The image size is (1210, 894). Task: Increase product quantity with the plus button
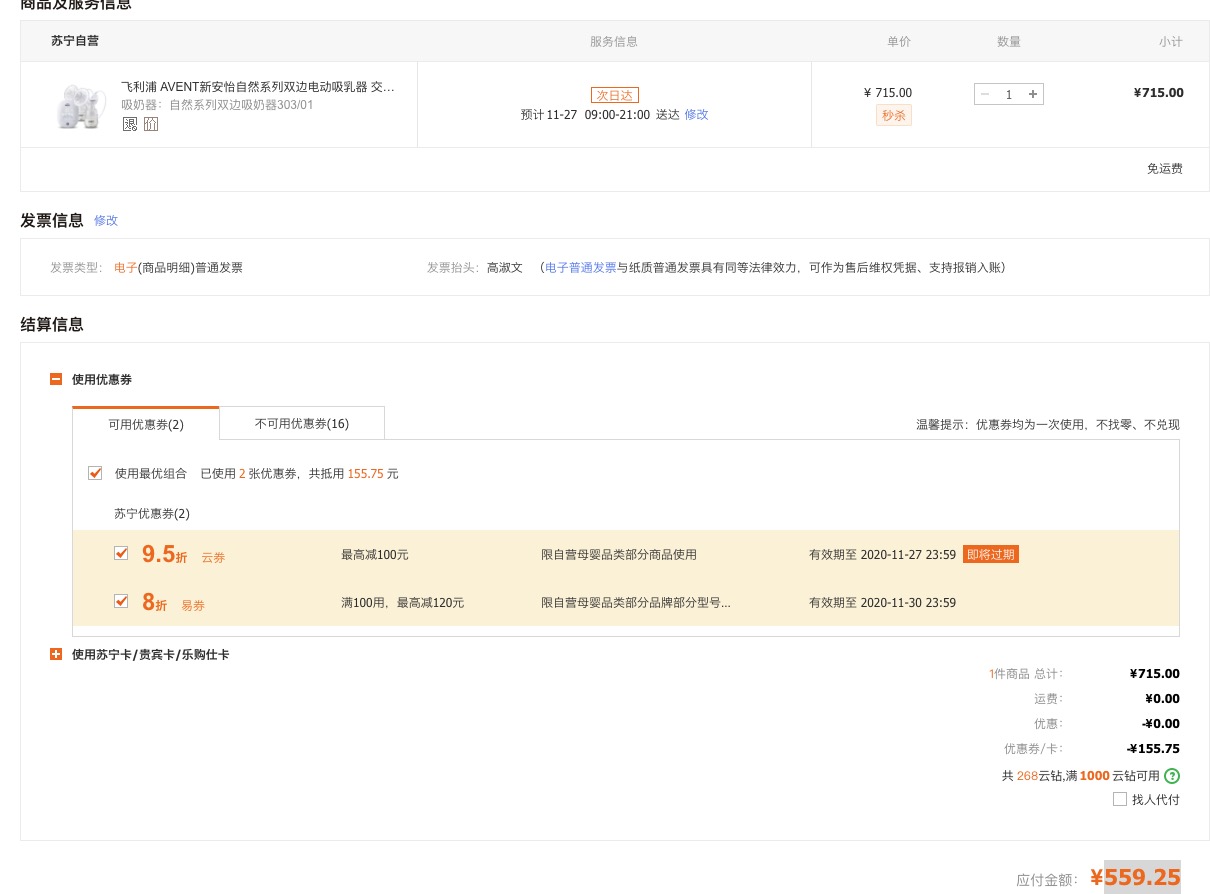(x=1033, y=94)
